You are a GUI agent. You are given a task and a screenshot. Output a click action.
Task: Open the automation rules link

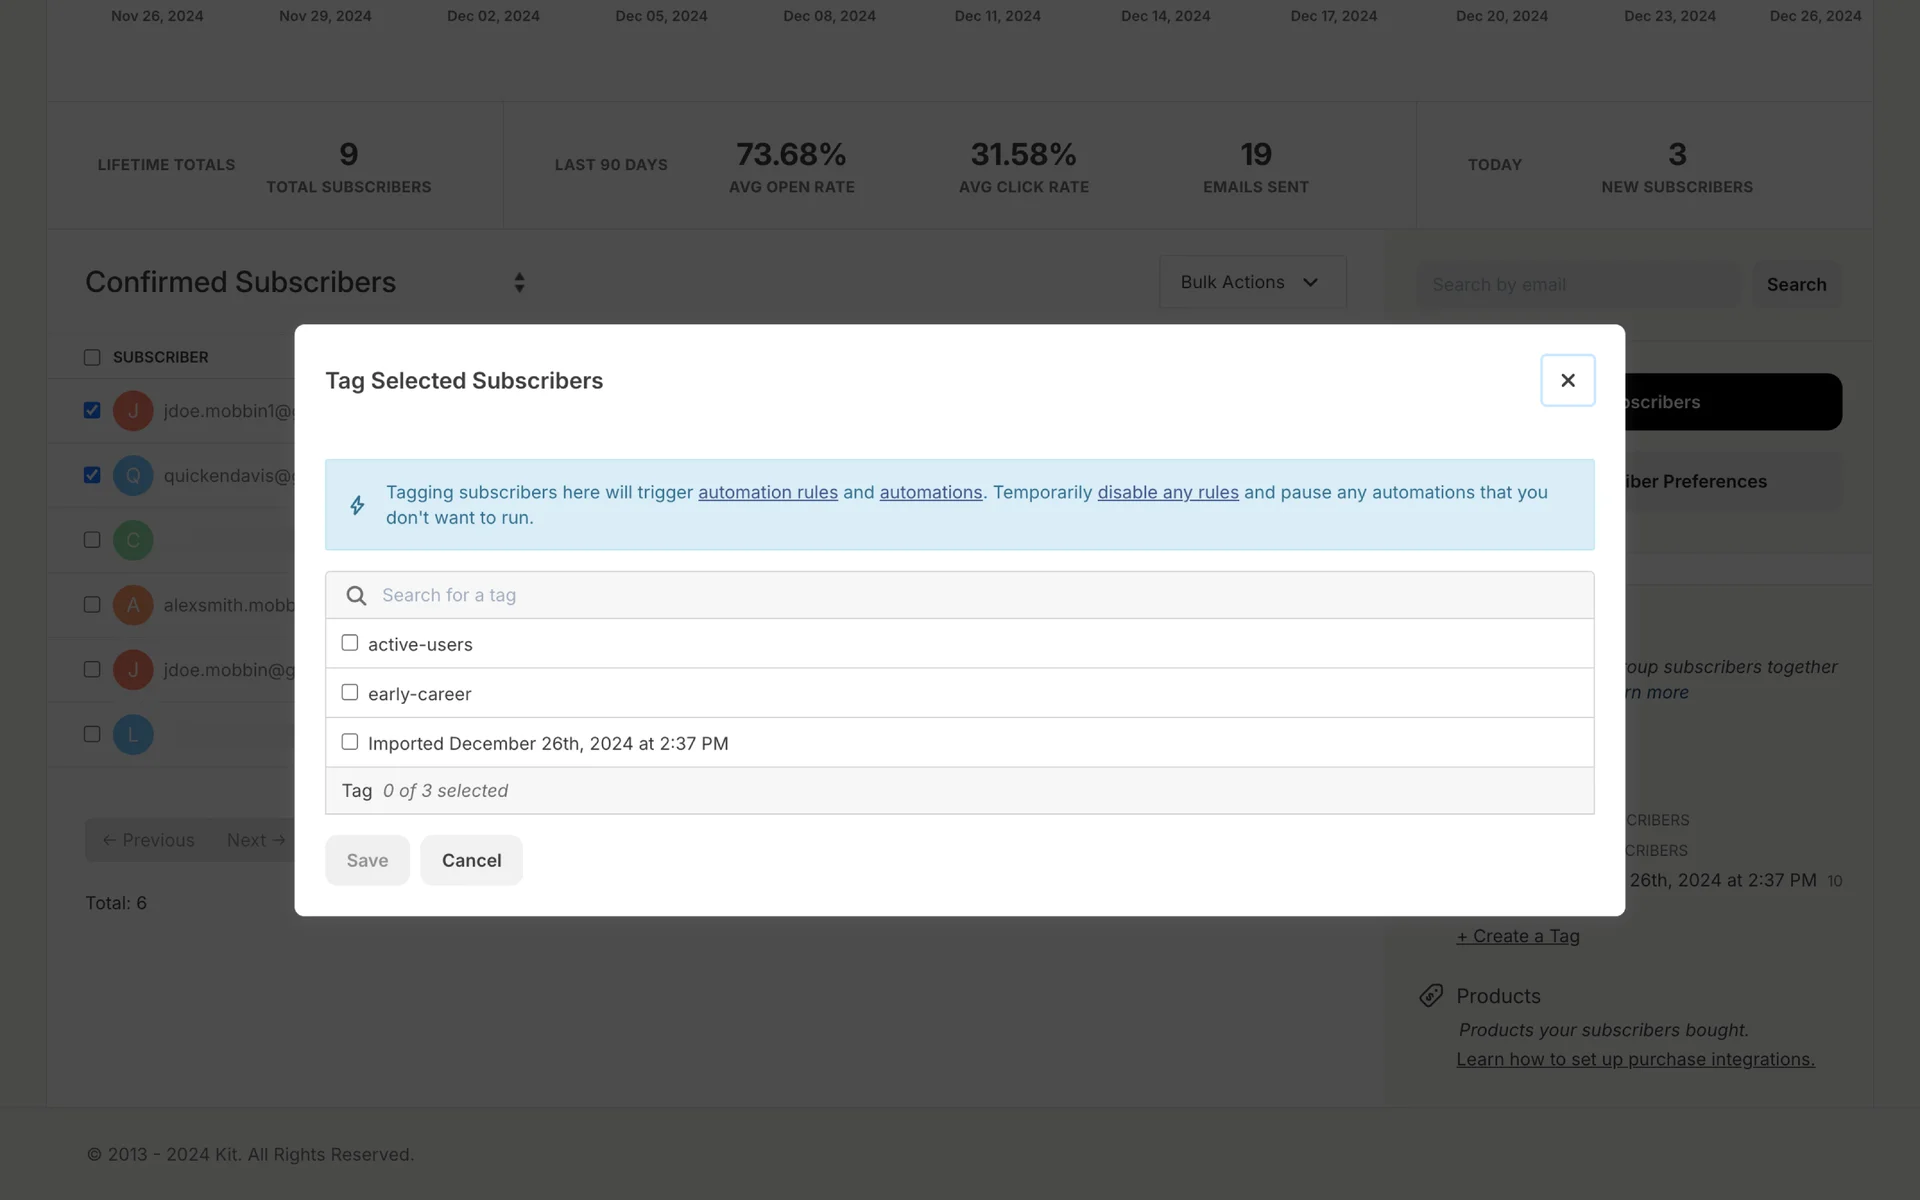pos(767,492)
